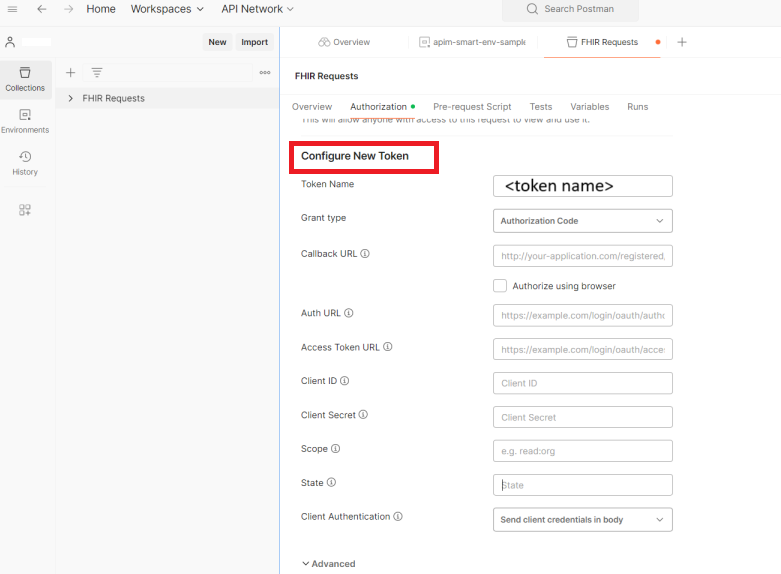This screenshot has width=781, height=574.
Task: Show Access Token URL info icon
Action: (x=388, y=347)
